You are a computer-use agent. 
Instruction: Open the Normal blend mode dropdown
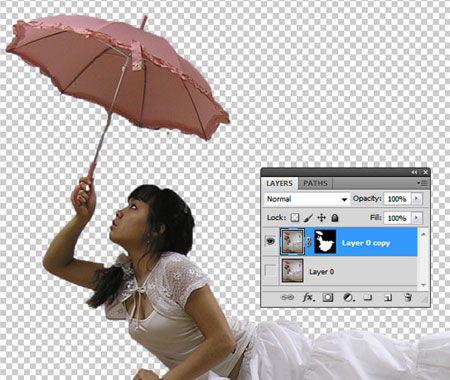pyautogui.click(x=307, y=199)
